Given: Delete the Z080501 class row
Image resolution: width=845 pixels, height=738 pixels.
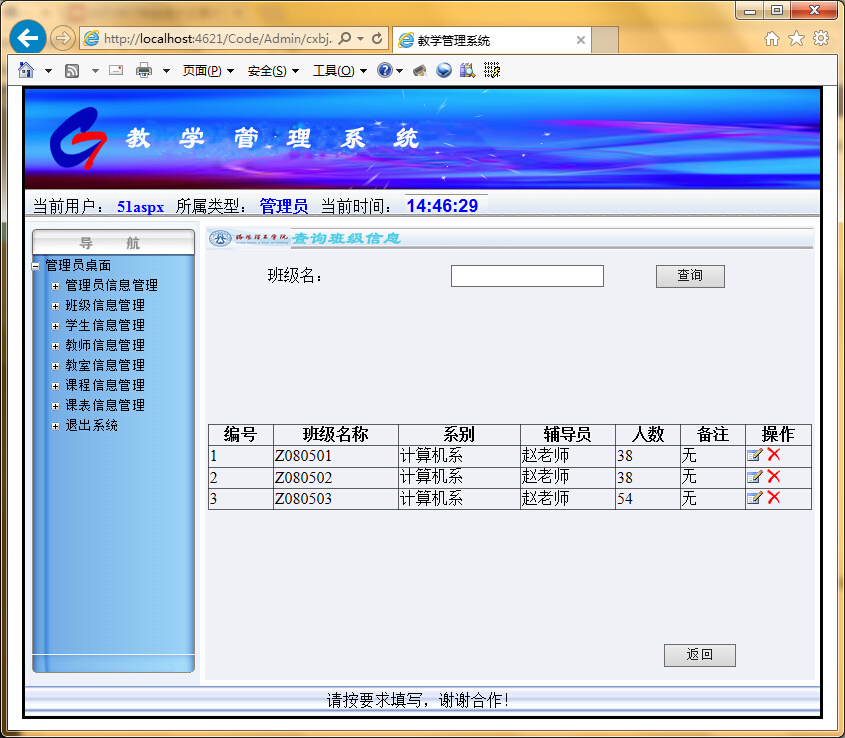Looking at the screenshot, I should [774, 454].
